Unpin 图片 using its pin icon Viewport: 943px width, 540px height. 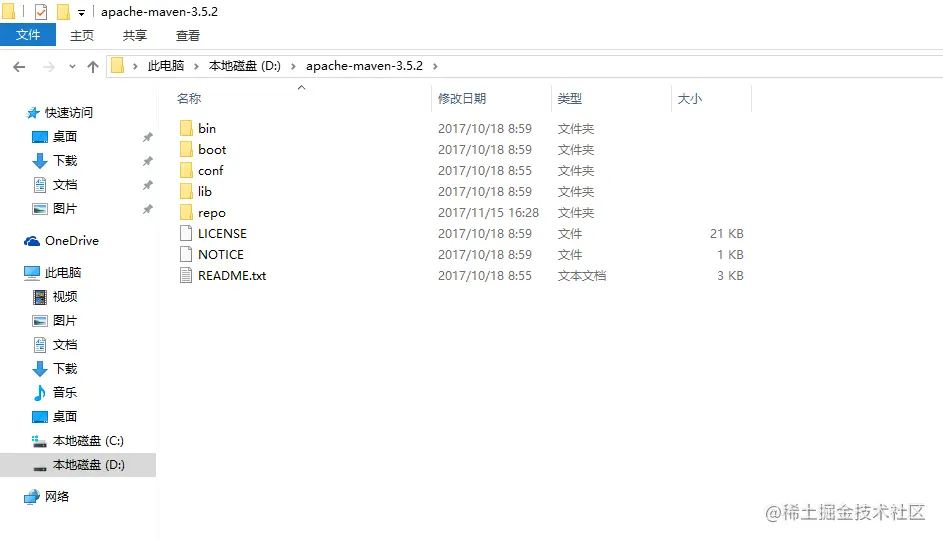point(147,209)
